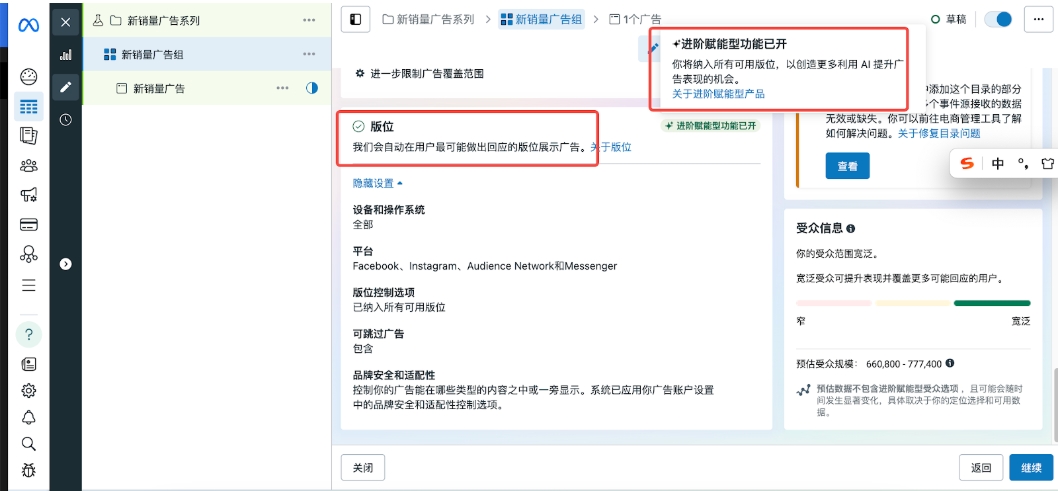This screenshot has width=1058, height=491.
Task: Click the help question mark icon
Action: 28,335
